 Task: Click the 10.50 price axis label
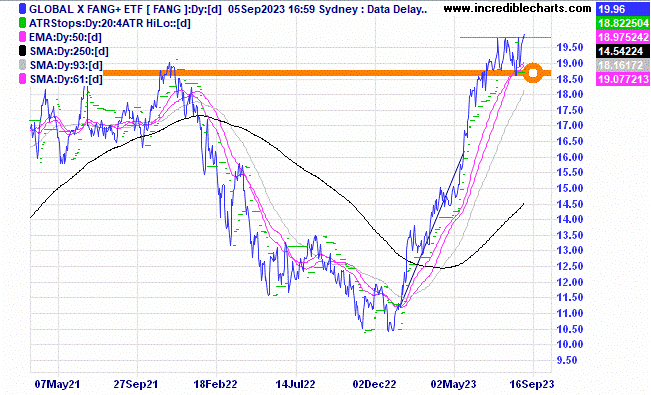point(570,329)
